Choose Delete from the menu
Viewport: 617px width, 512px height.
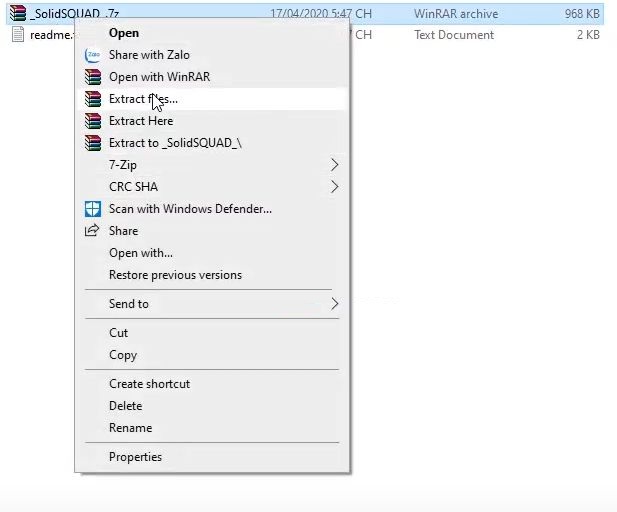pyautogui.click(x=211, y=406)
